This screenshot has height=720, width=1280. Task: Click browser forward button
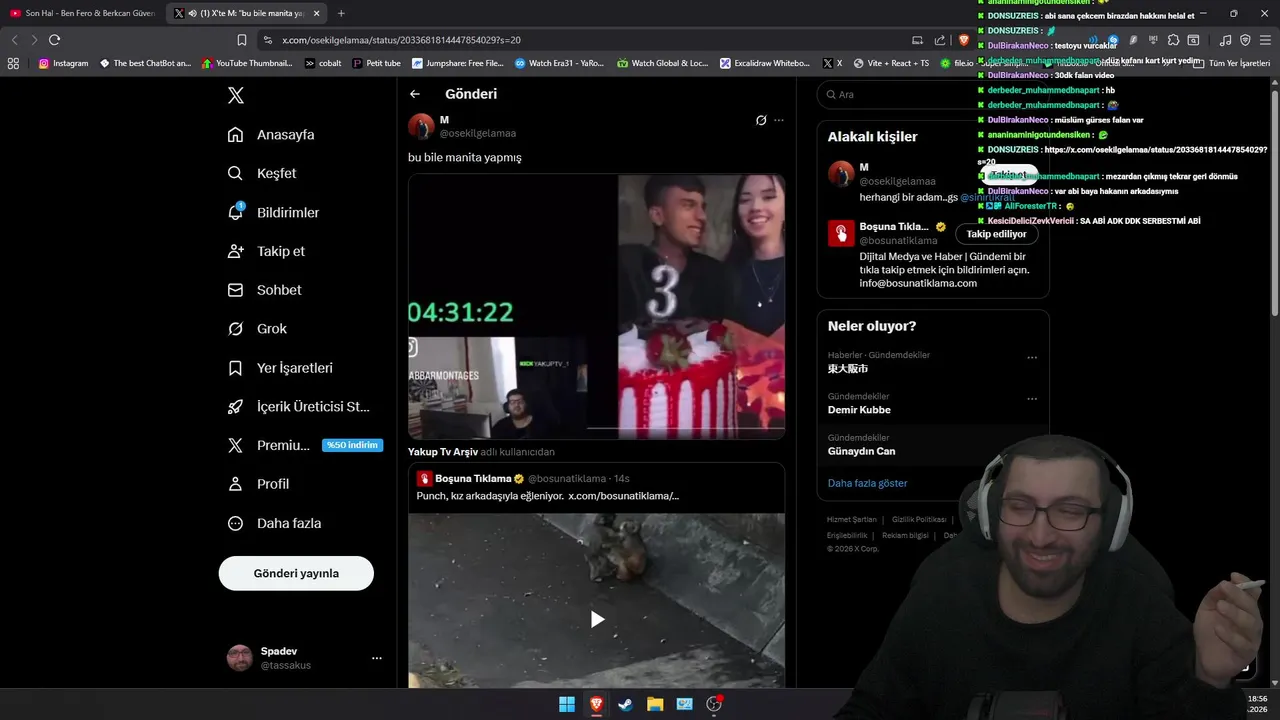point(34,40)
